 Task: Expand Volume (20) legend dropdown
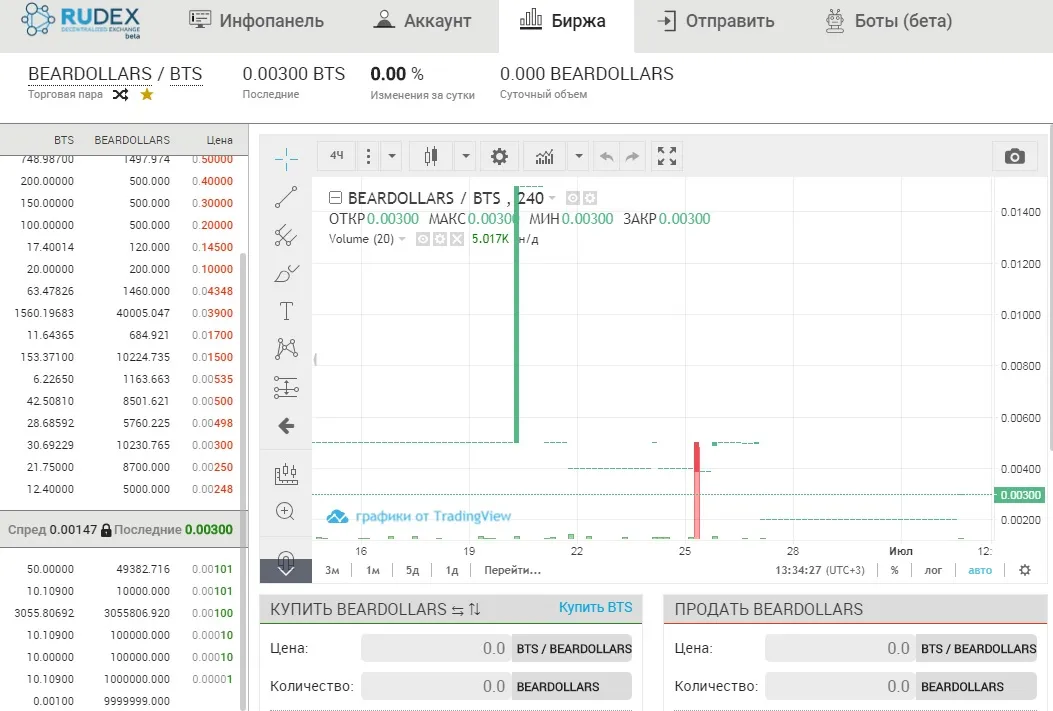click(x=402, y=239)
